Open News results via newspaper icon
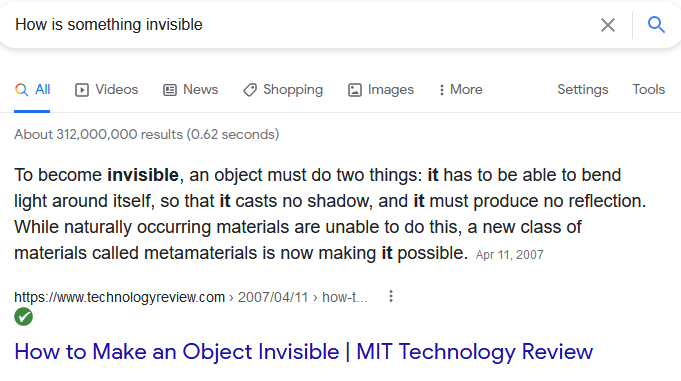The width and height of the screenshot is (681, 381). coord(169,90)
